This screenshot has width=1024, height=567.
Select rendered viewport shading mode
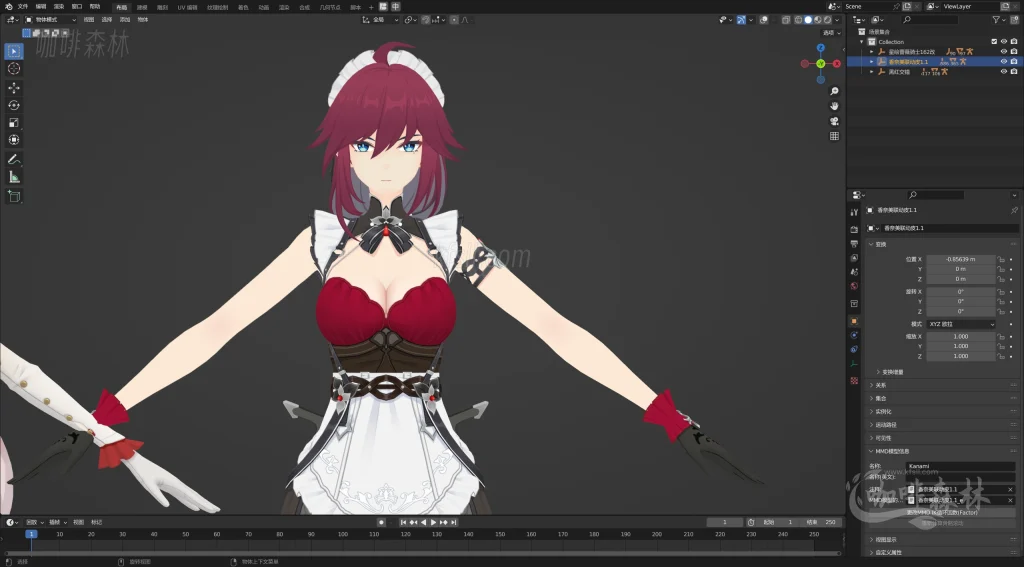click(x=827, y=20)
